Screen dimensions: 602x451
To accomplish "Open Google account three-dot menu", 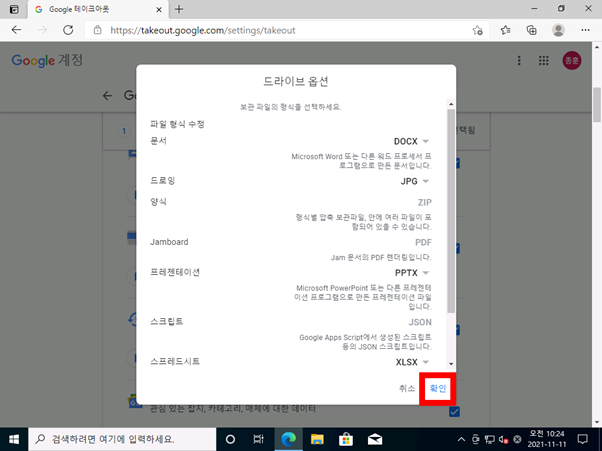I will [519, 60].
